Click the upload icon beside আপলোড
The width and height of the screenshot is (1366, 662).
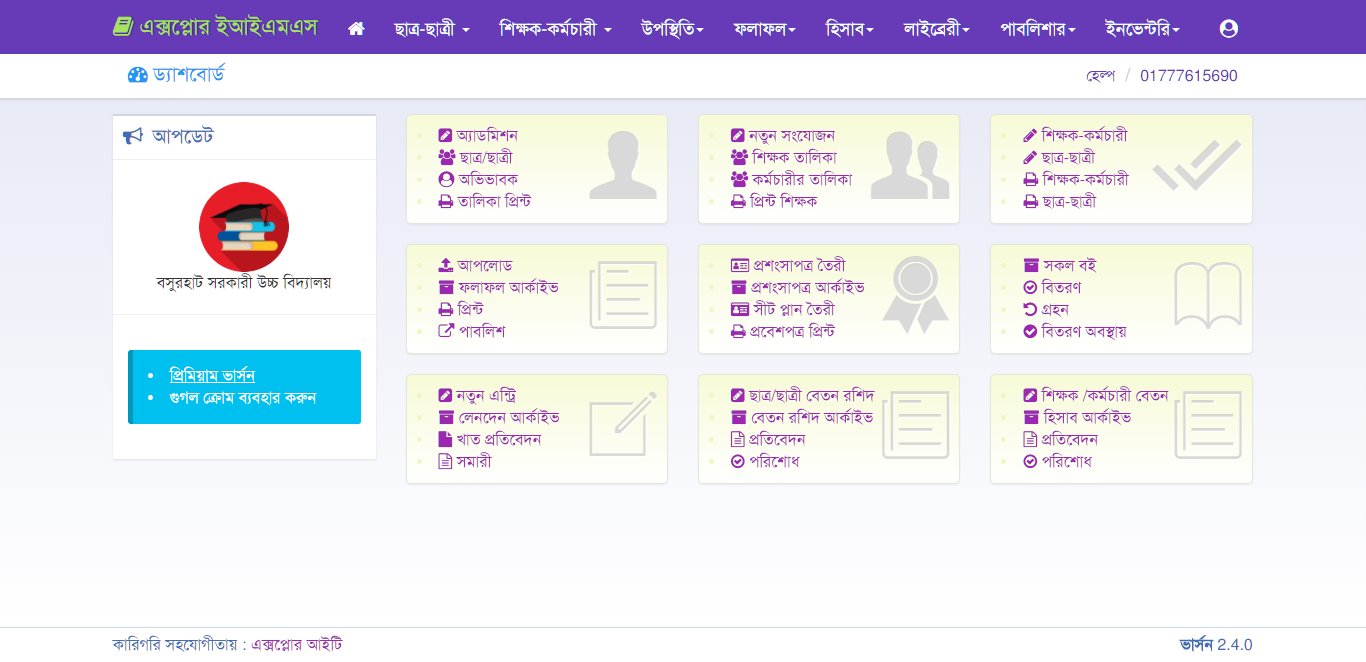446,266
